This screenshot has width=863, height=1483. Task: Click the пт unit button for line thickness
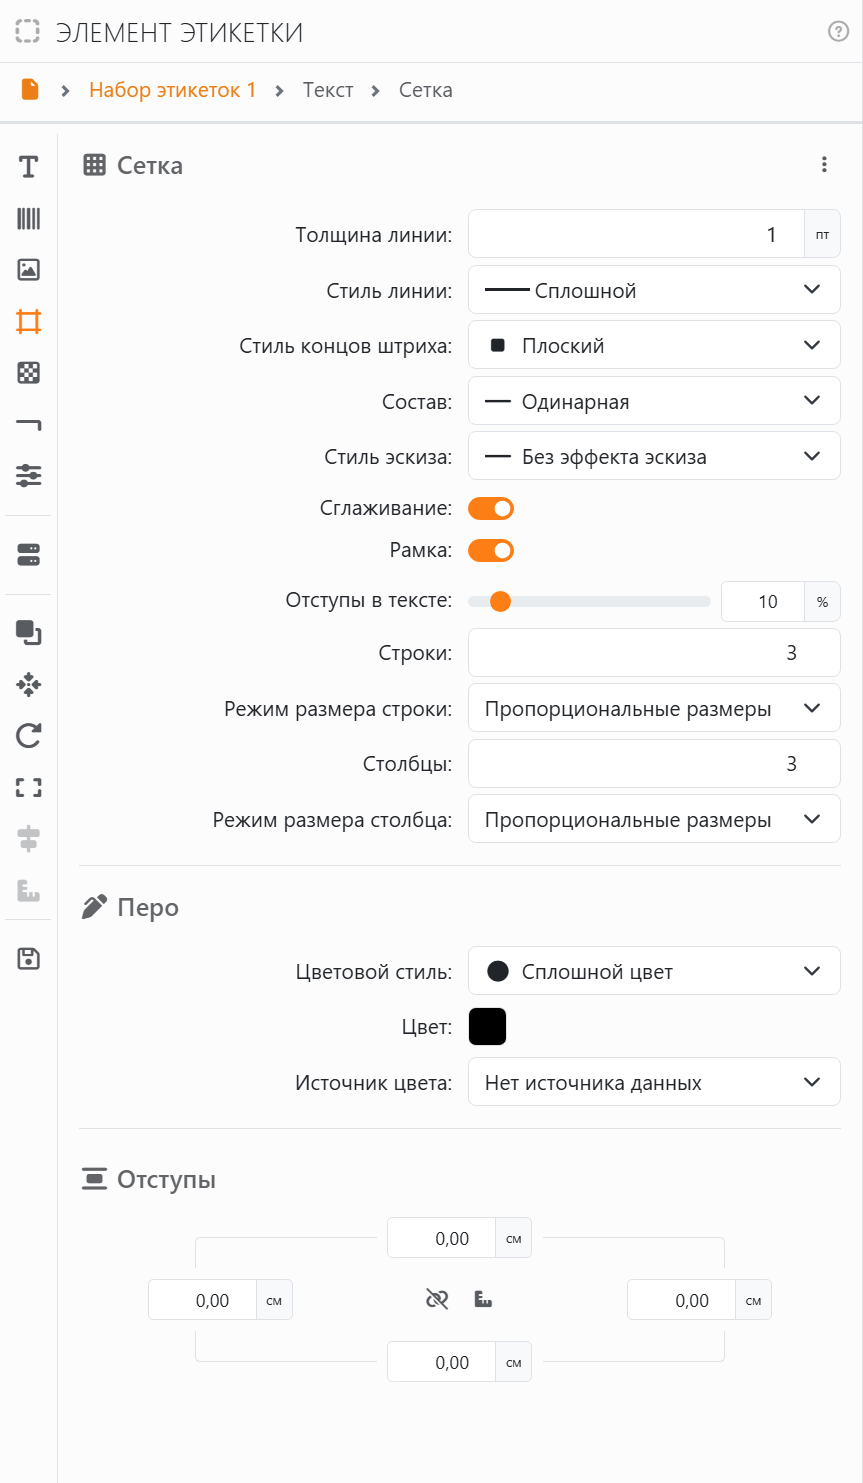(822, 235)
